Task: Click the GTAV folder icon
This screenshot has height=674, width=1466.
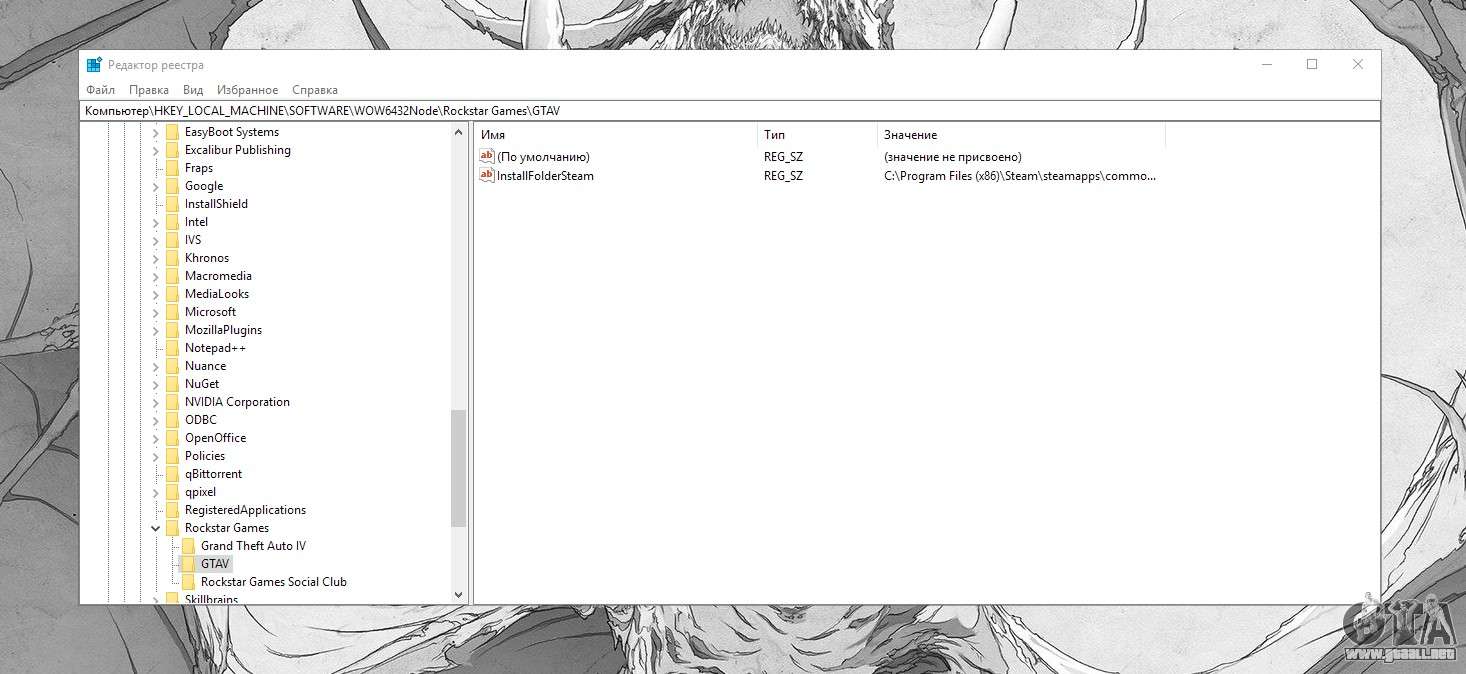Action: 189,564
